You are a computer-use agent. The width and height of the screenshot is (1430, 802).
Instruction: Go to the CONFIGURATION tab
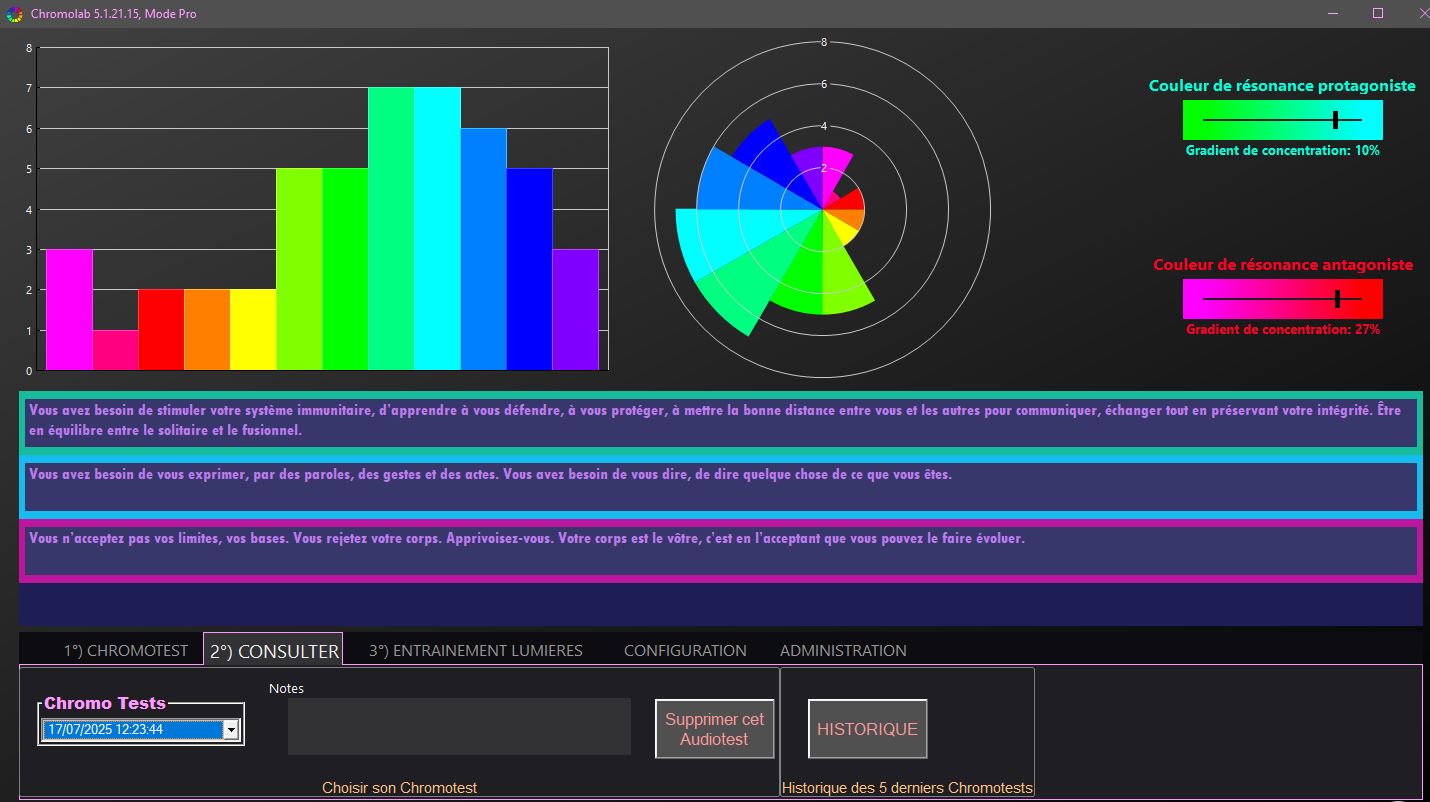685,650
